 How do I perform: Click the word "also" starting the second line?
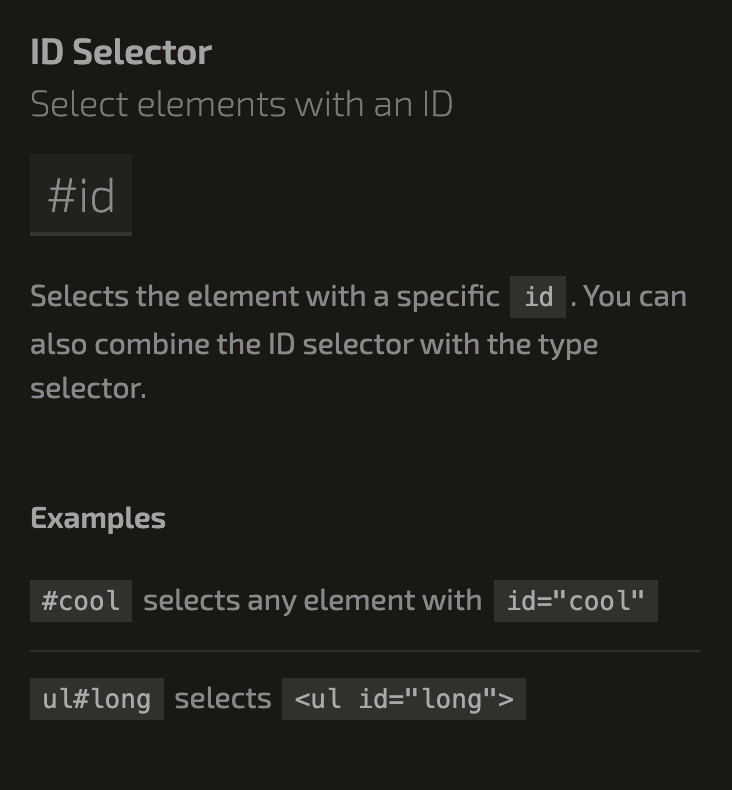58,344
